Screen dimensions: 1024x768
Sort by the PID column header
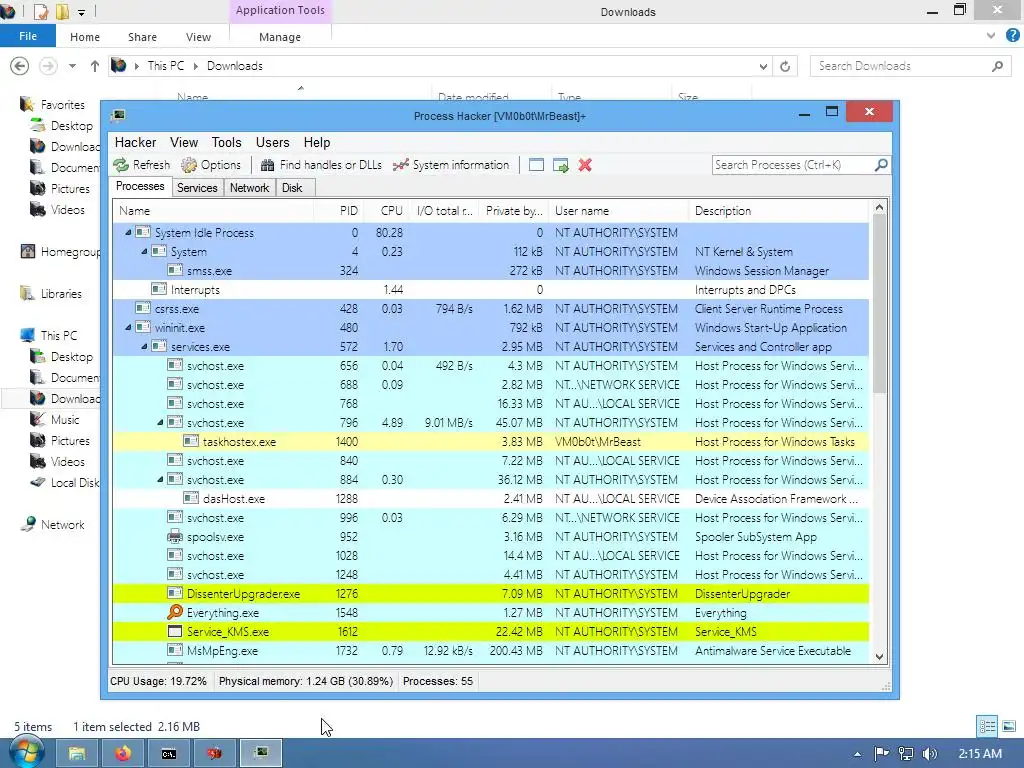pyautogui.click(x=338, y=211)
